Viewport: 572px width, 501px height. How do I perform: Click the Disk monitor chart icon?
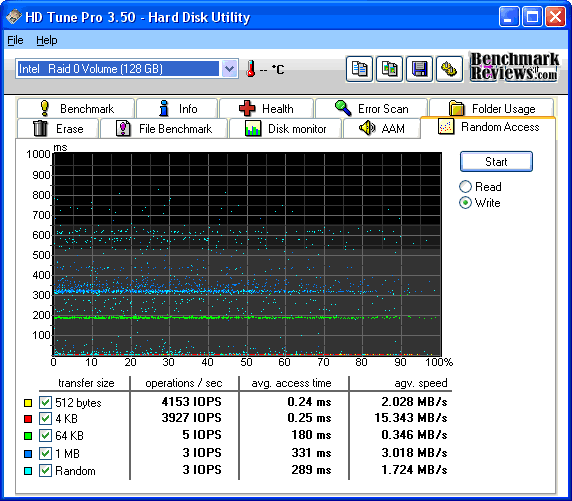[x=253, y=128]
